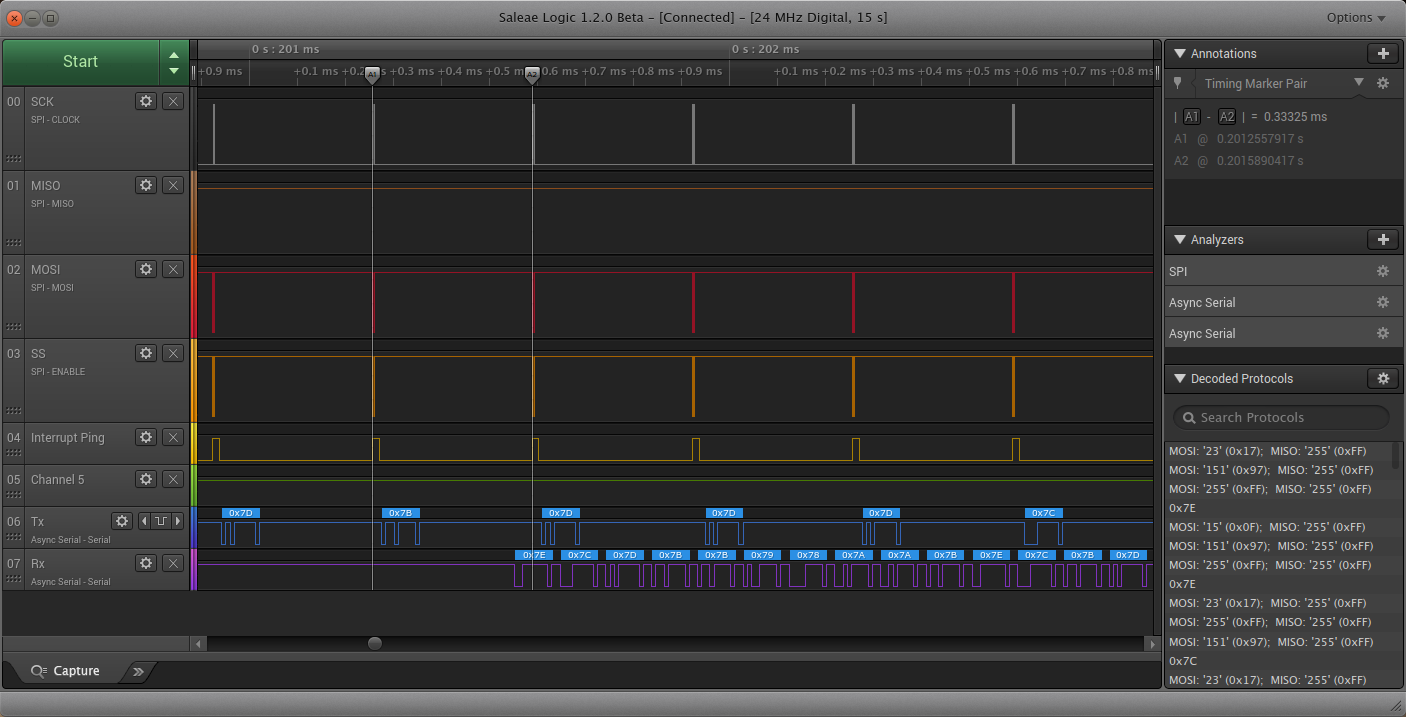1406x717 pixels.
Task: Open the Options menu
Action: coord(1356,18)
